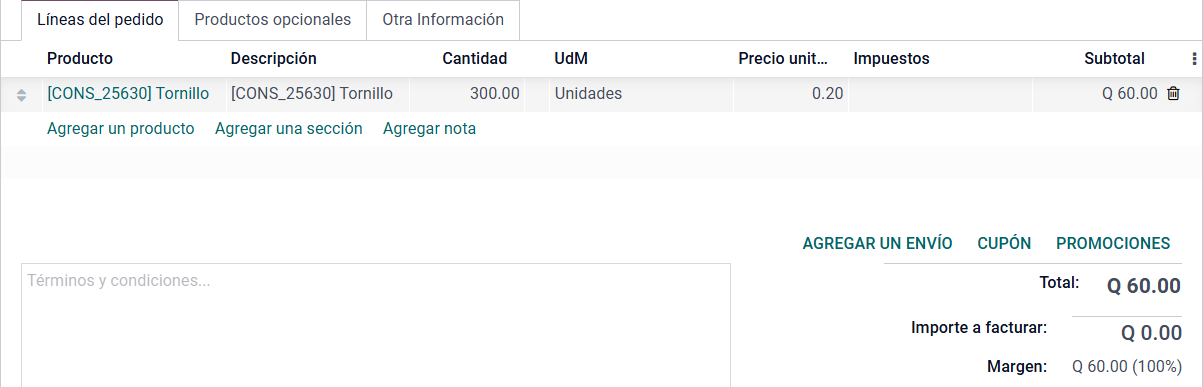Click the CUPÓN button
This screenshot has height=387, width=1203.
pos(1004,243)
